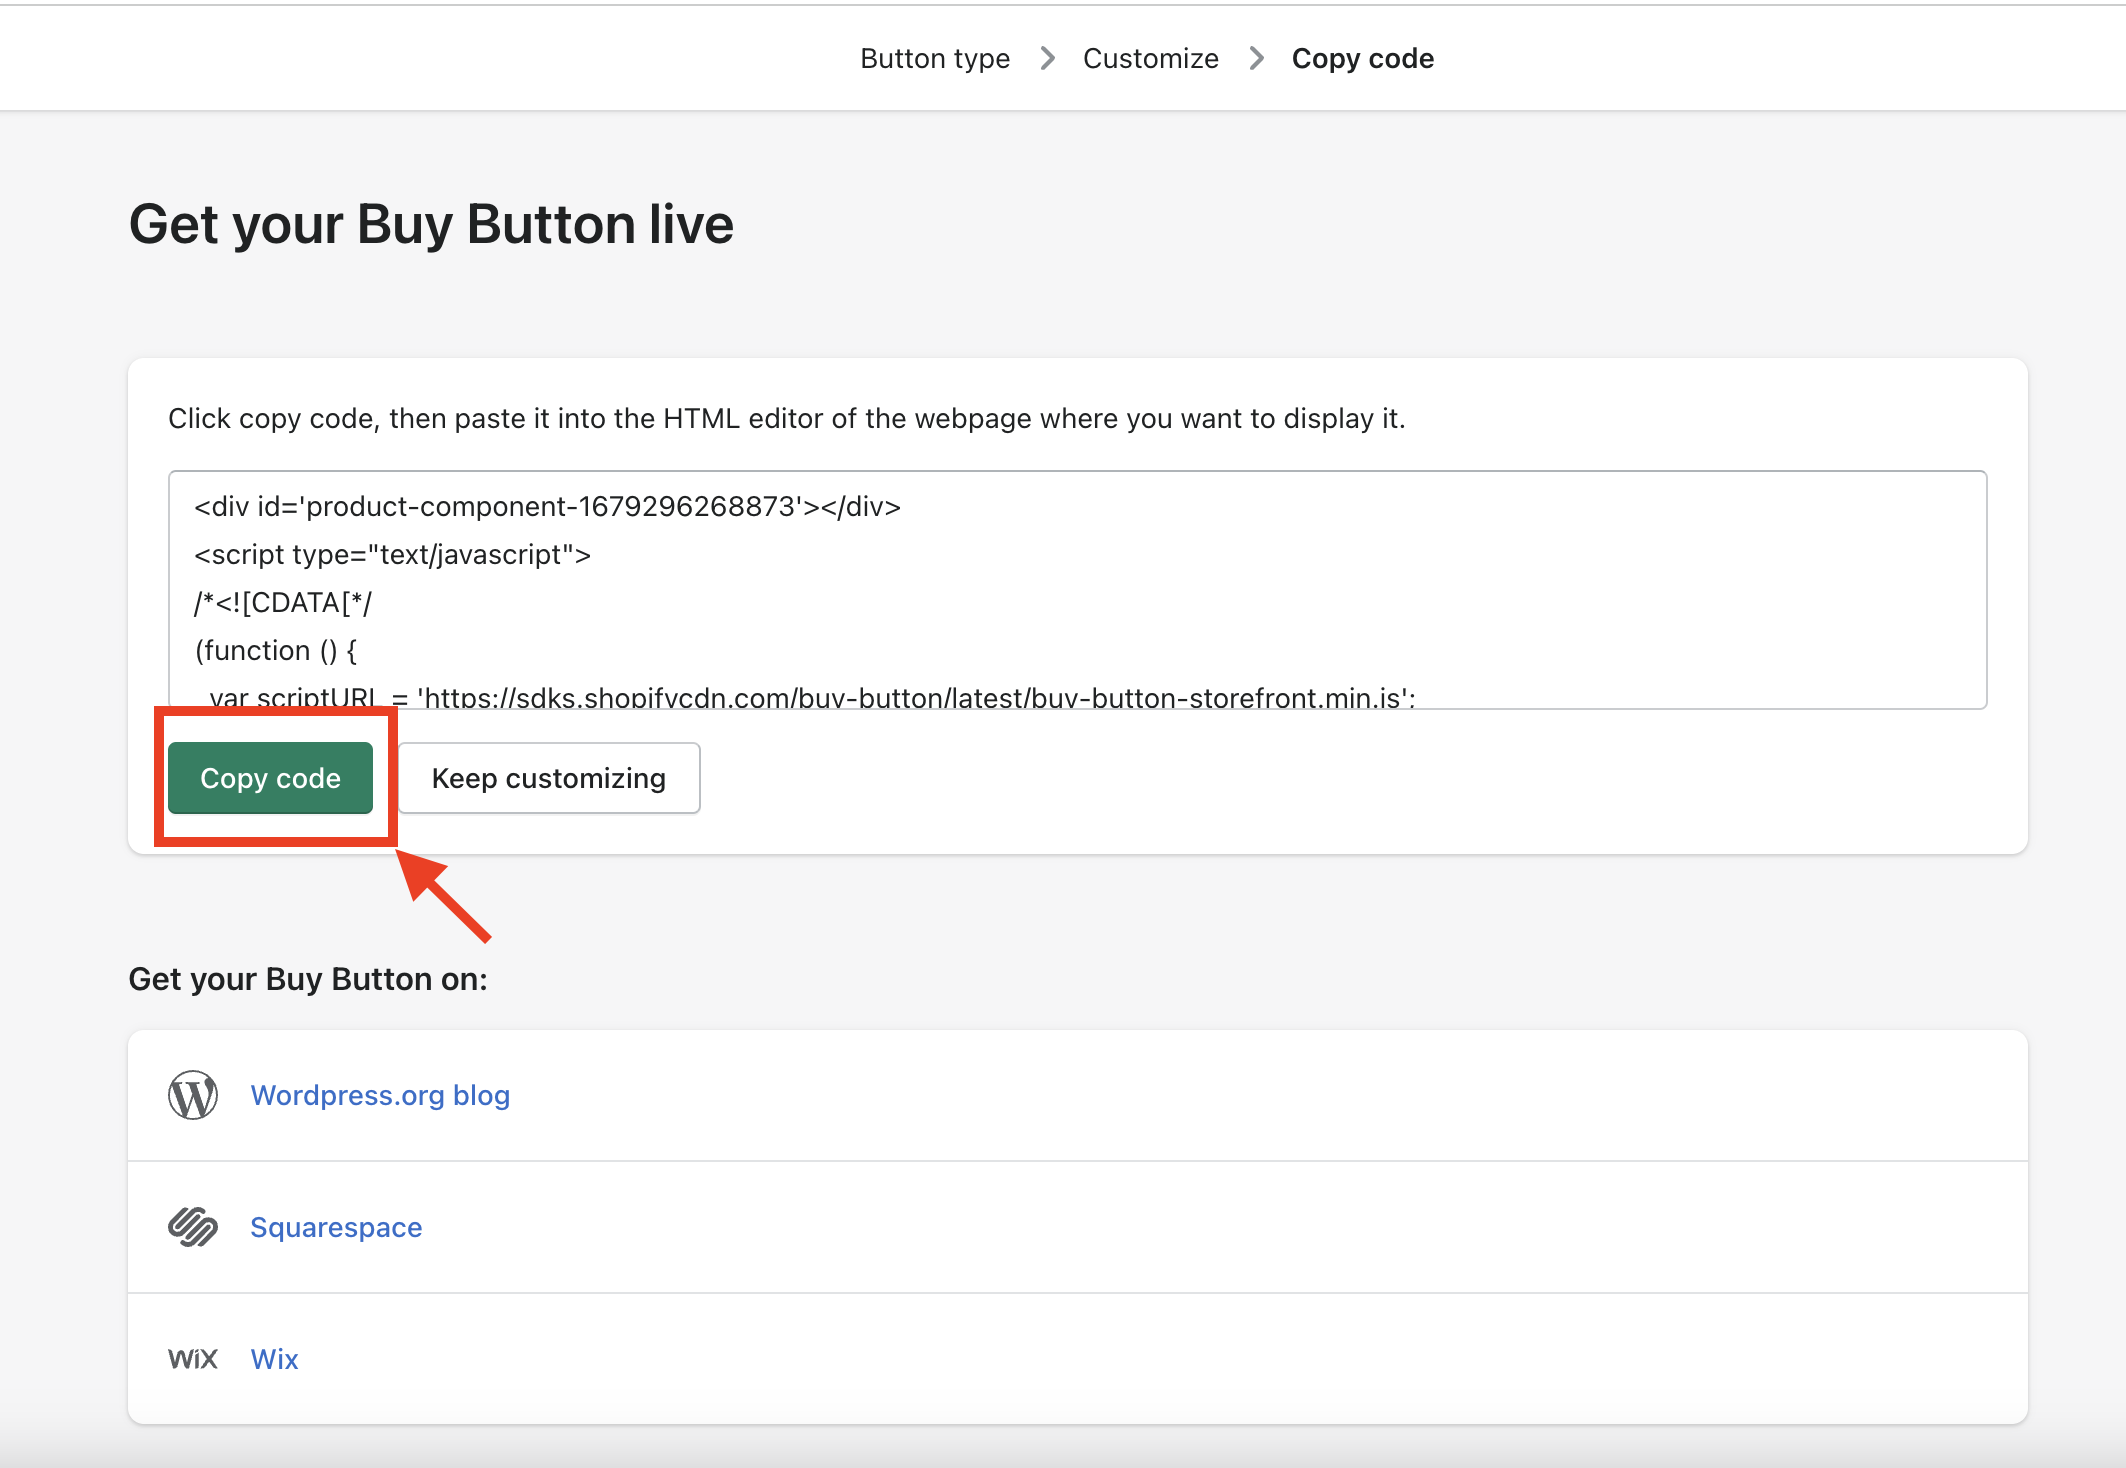Click Keep customizing button
Image resolution: width=2126 pixels, height=1468 pixels.
[549, 778]
